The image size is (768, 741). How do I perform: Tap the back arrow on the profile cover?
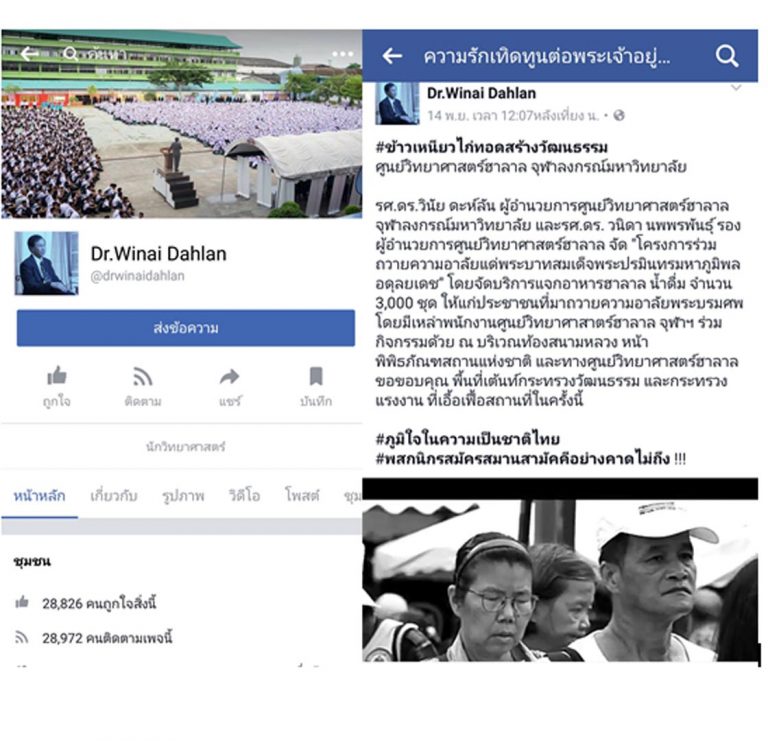click(x=29, y=53)
